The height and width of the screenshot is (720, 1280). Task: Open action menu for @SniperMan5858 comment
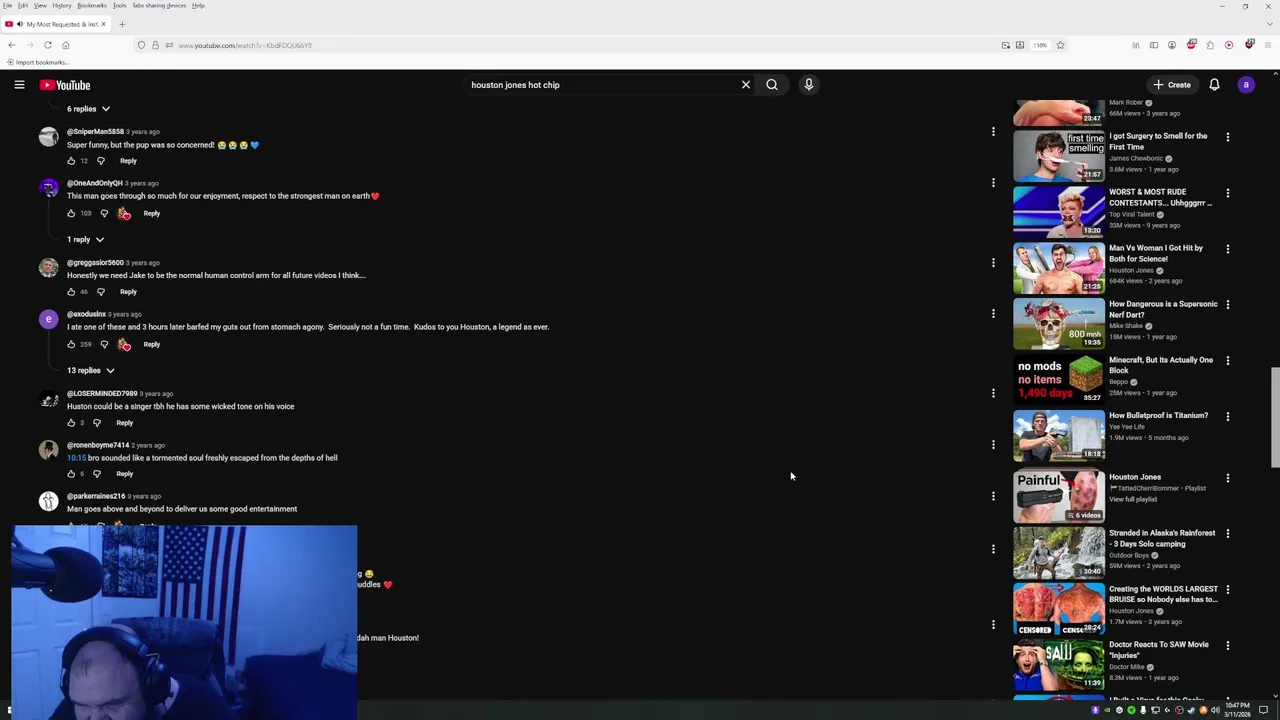point(993,131)
